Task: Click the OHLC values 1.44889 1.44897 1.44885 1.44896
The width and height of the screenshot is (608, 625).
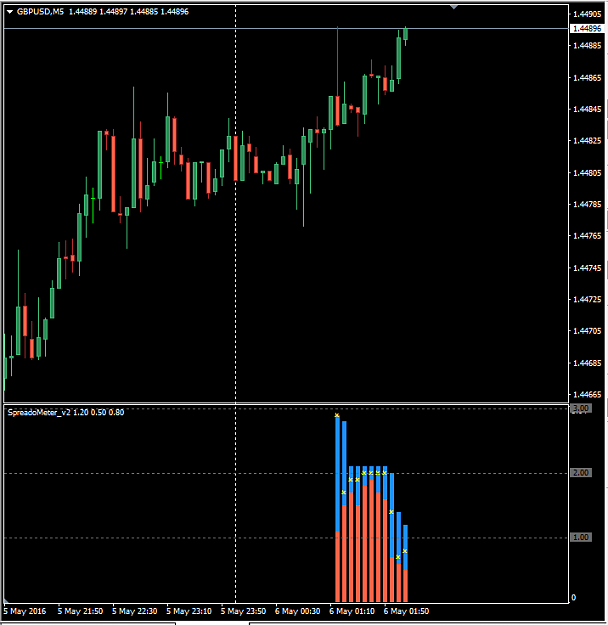Action: [x=129, y=12]
